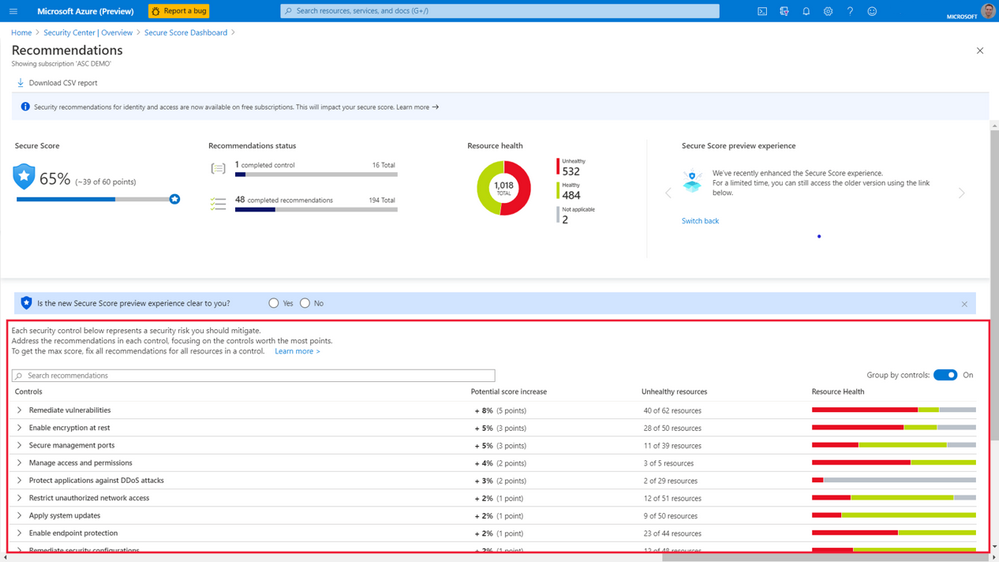Click the Remediate vulnerabilities resource health bar
999x562 pixels.
(893, 410)
